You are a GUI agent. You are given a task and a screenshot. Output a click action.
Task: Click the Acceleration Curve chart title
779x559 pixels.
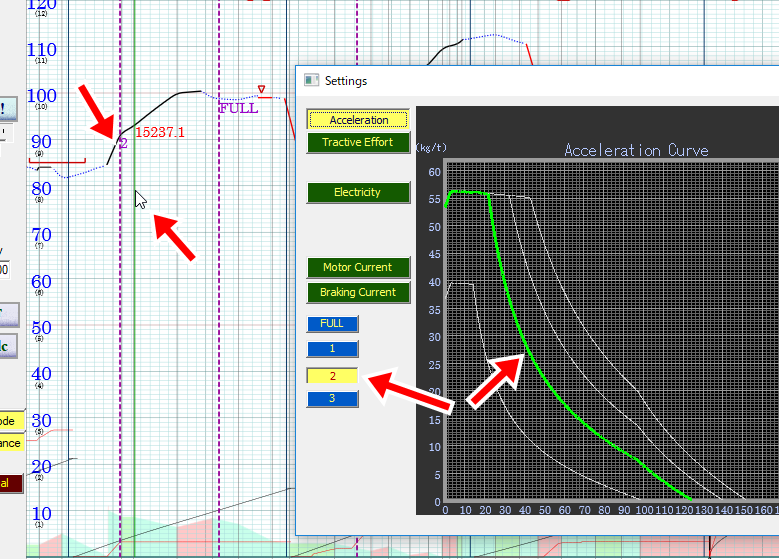[636, 150]
